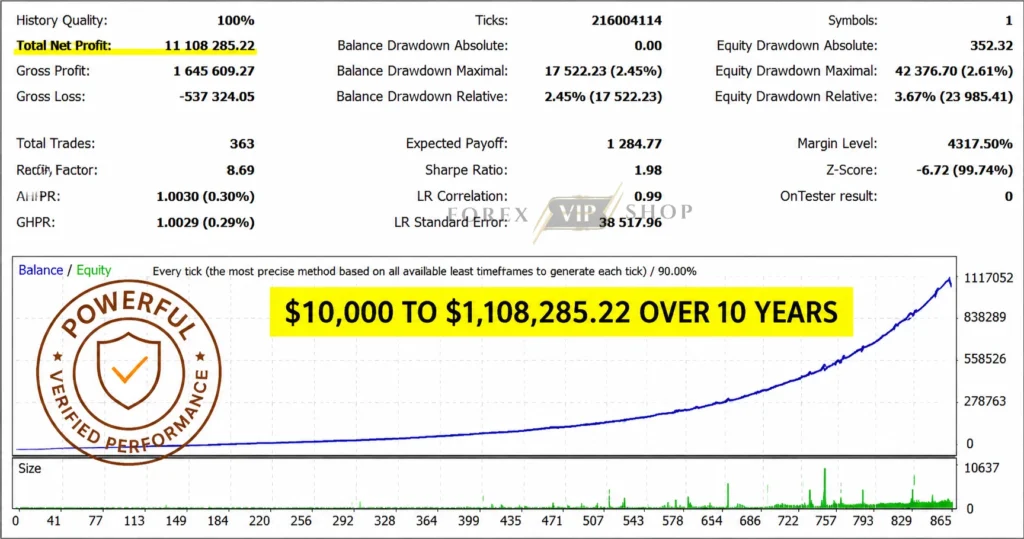Click the blue 'Balance' chart legend
This screenshot has width=1024, height=539.
click(x=40, y=270)
